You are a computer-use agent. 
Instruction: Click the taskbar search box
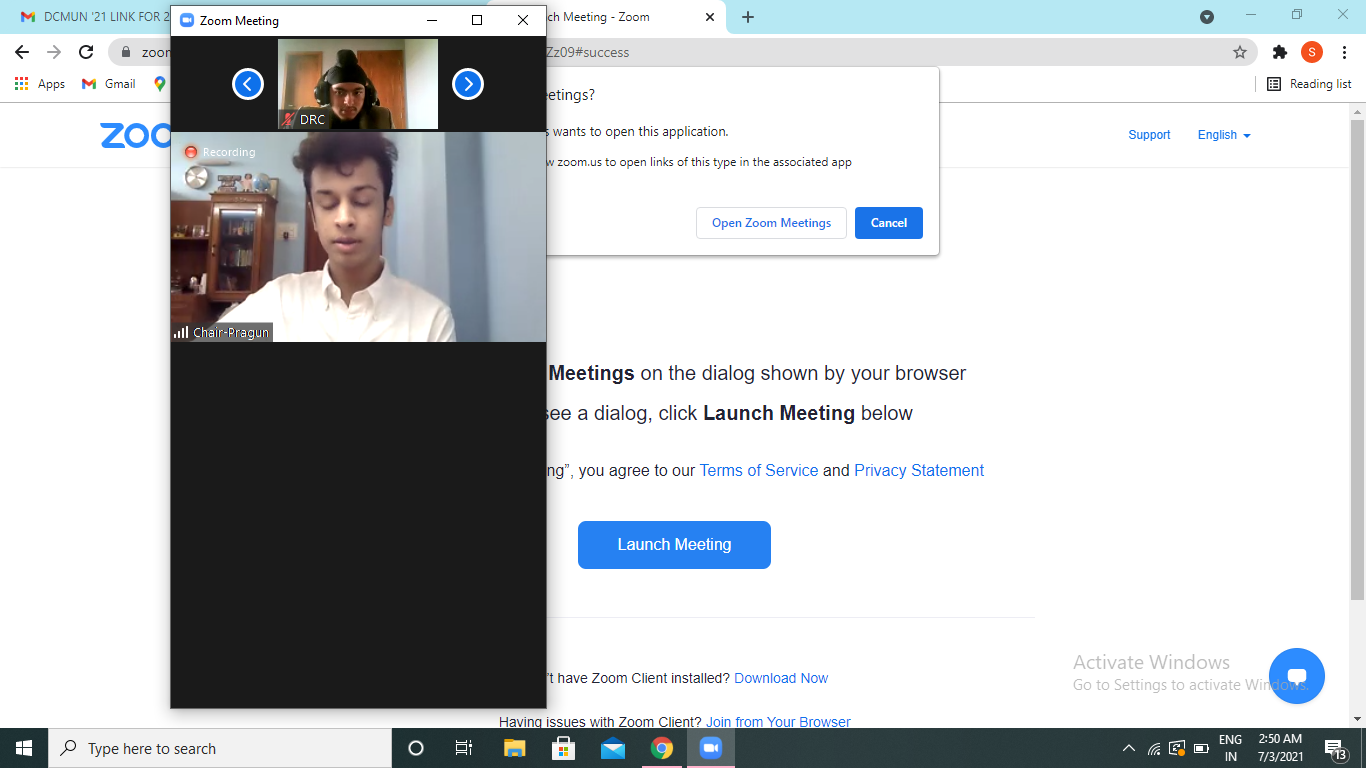(220, 748)
